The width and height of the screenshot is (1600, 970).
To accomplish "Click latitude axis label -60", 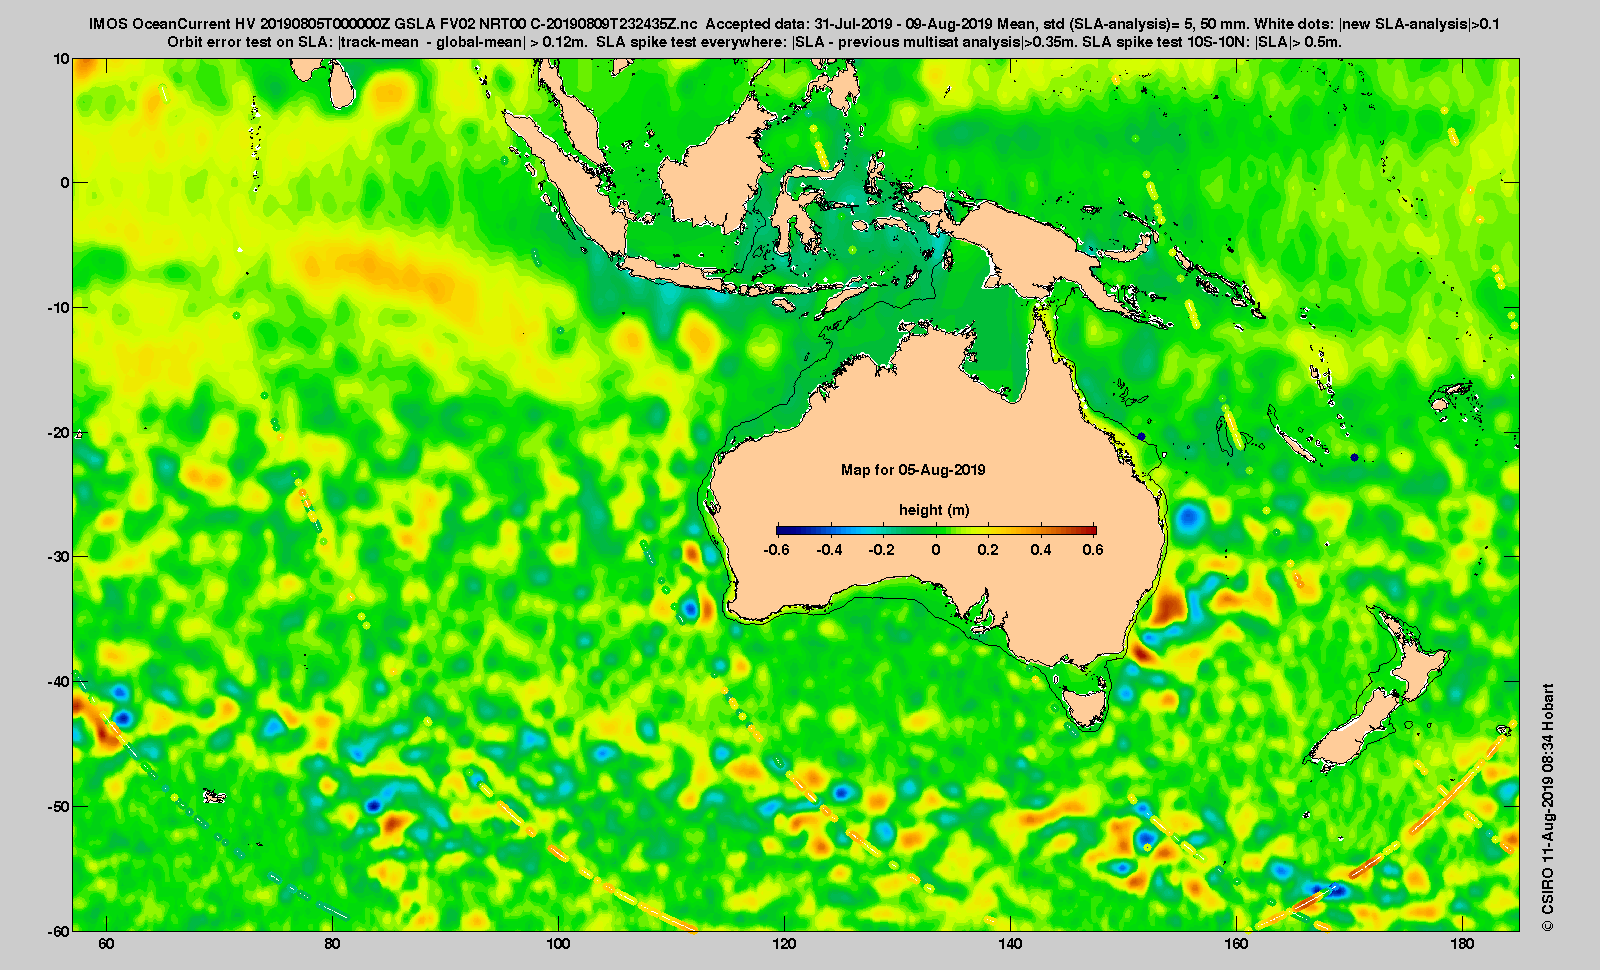I will (58, 930).
